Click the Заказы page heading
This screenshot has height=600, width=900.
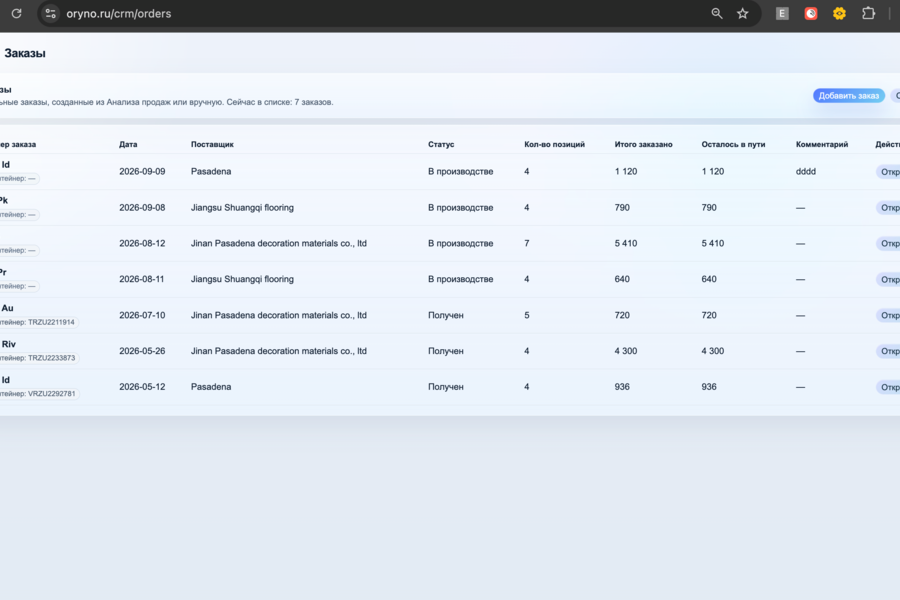(25, 53)
